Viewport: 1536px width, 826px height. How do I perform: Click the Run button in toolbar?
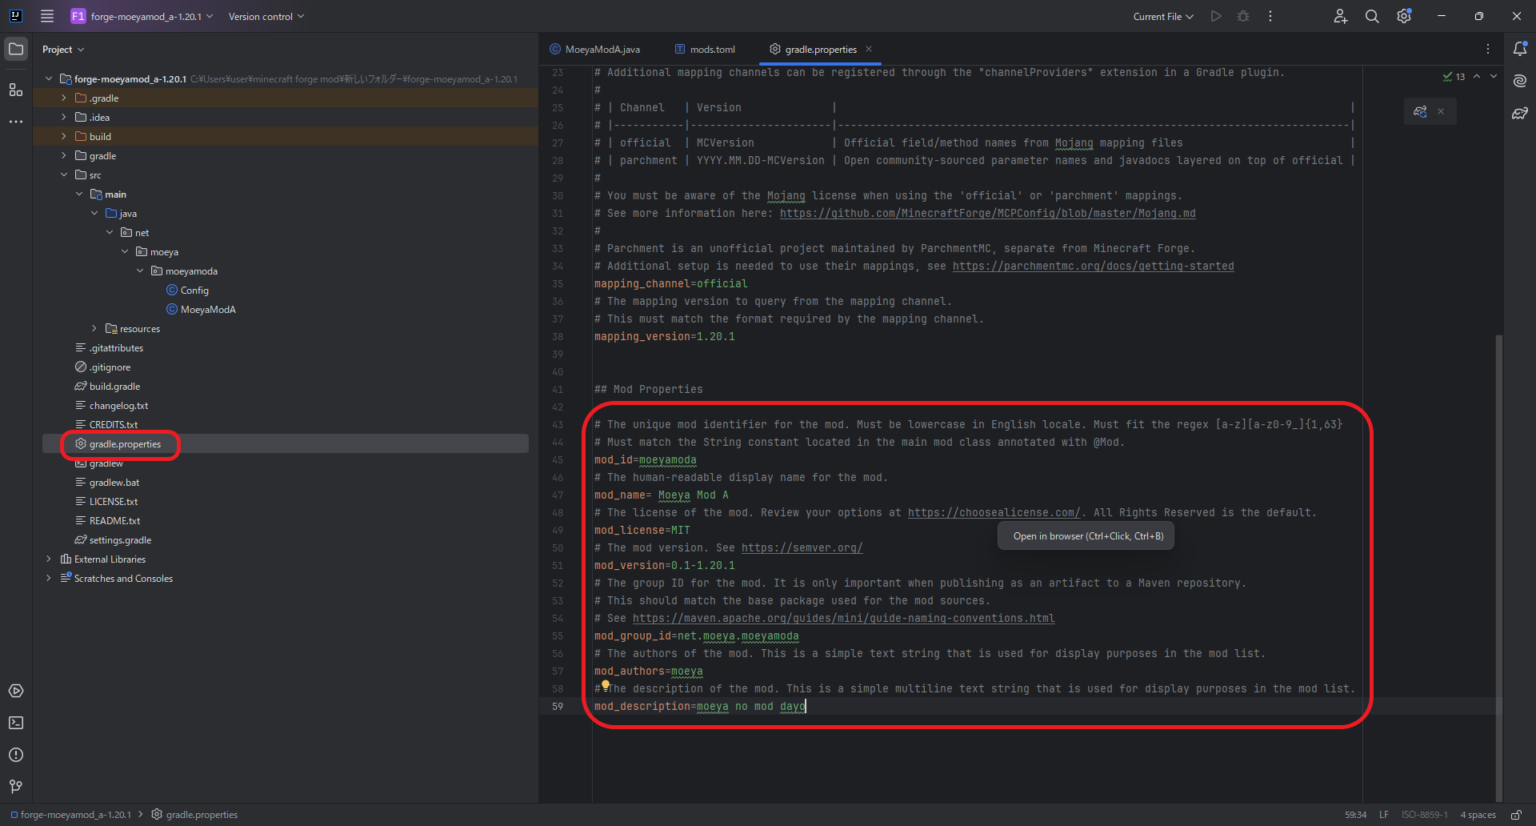pyautogui.click(x=1216, y=16)
